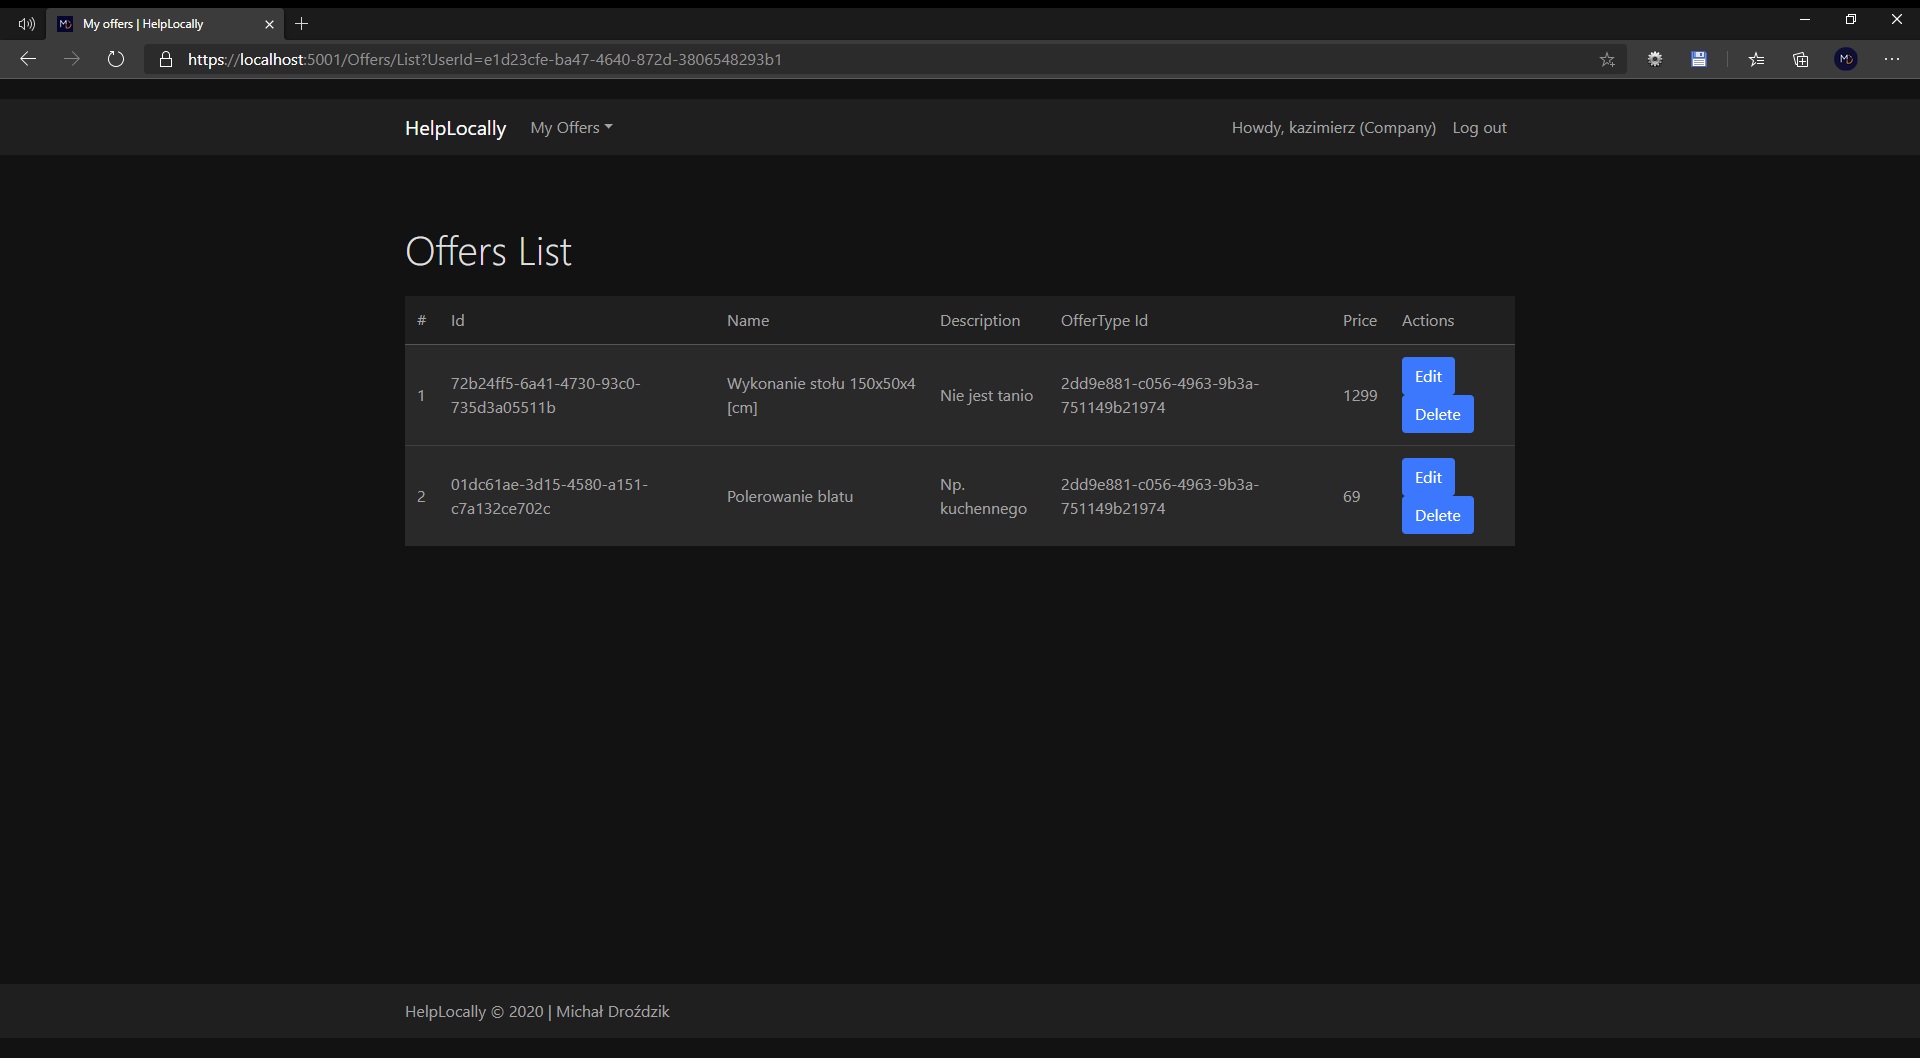The image size is (1920, 1058).
Task: Minimize the browser window
Action: [1805, 19]
